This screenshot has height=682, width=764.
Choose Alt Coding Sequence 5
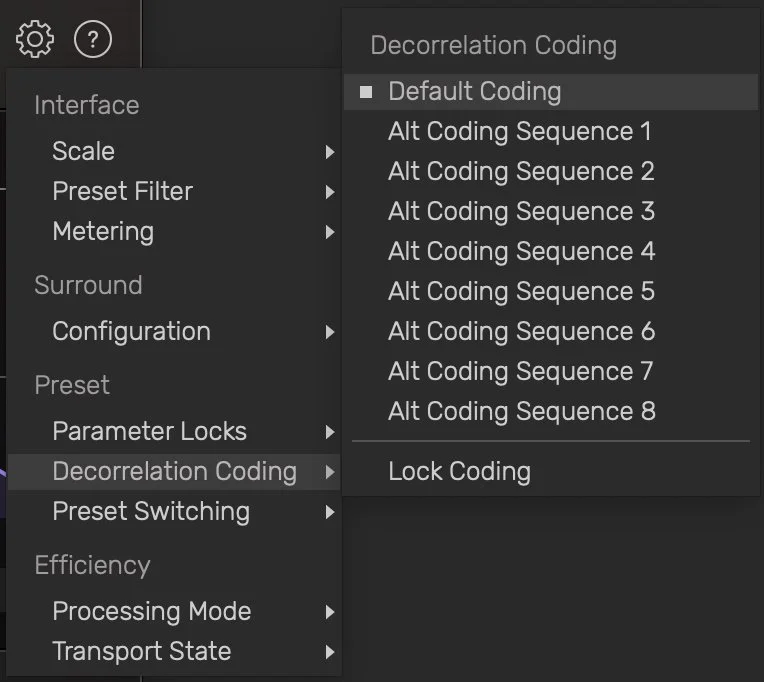(x=521, y=292)
